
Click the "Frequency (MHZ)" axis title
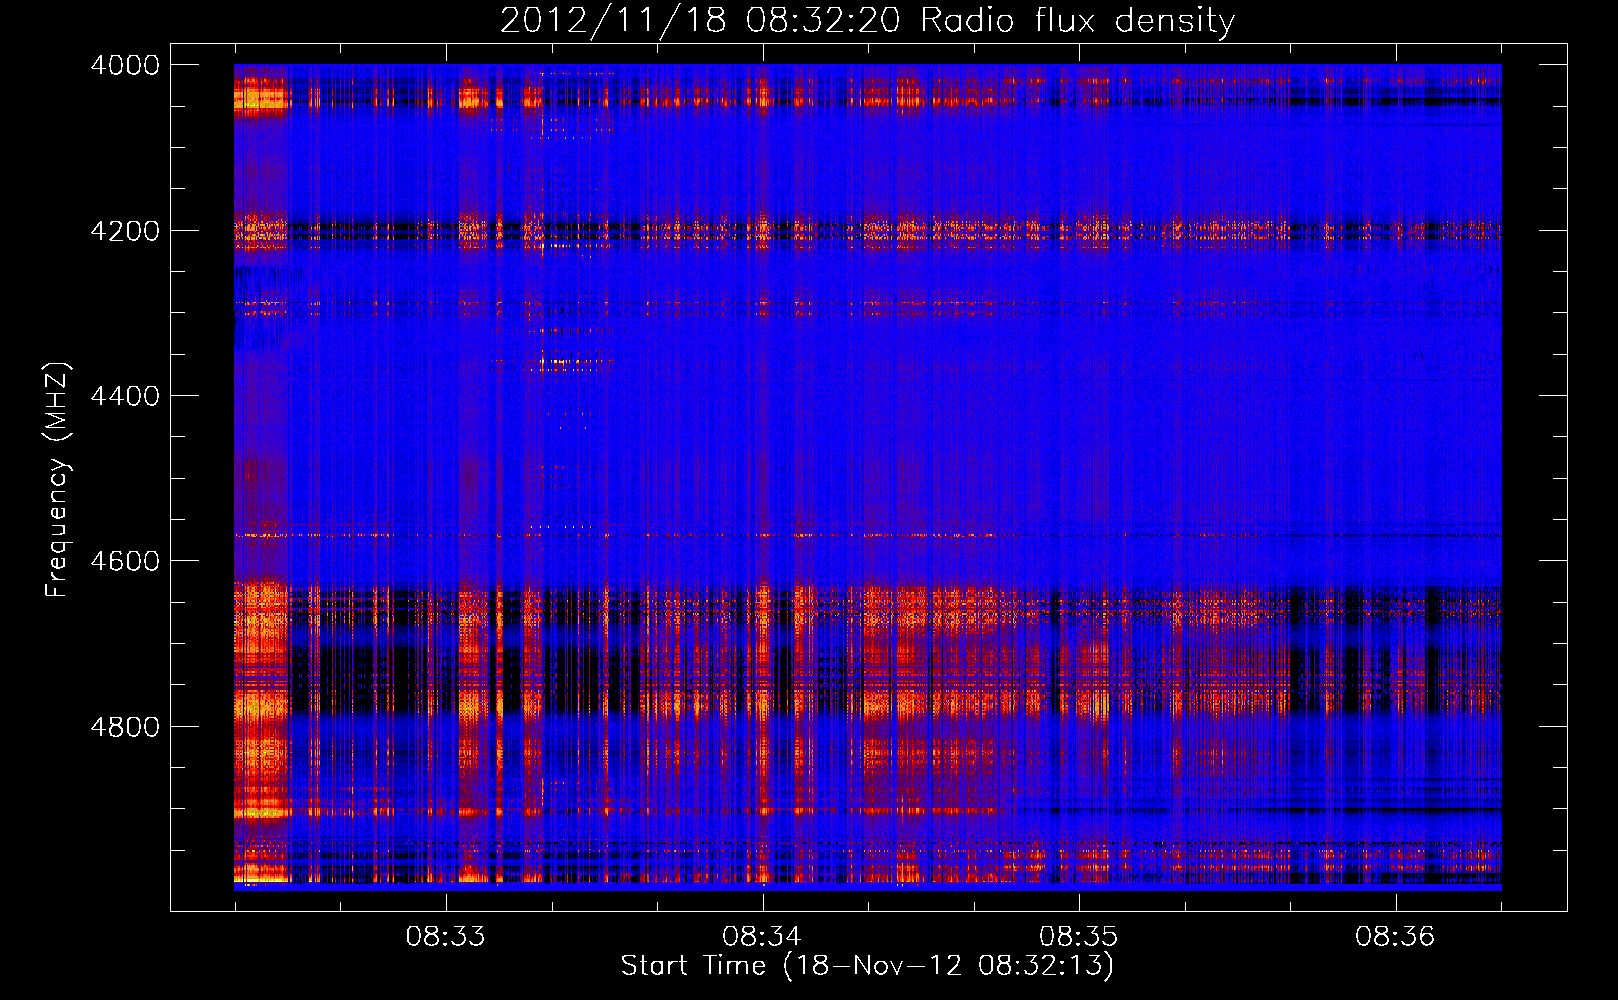coord(58,480)
